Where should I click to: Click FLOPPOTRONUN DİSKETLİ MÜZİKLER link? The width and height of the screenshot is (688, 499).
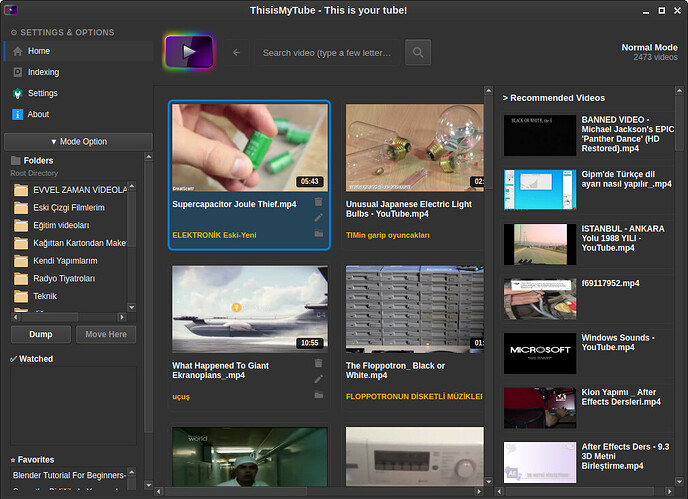(x=414, y=397)
